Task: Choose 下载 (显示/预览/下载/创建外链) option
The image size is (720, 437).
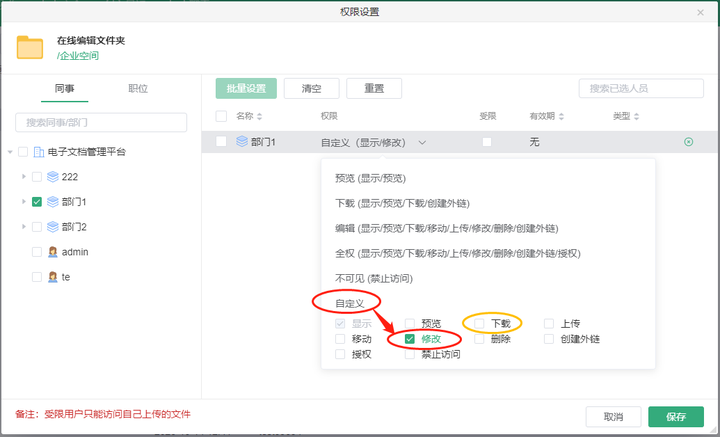Action: (403, 203)
